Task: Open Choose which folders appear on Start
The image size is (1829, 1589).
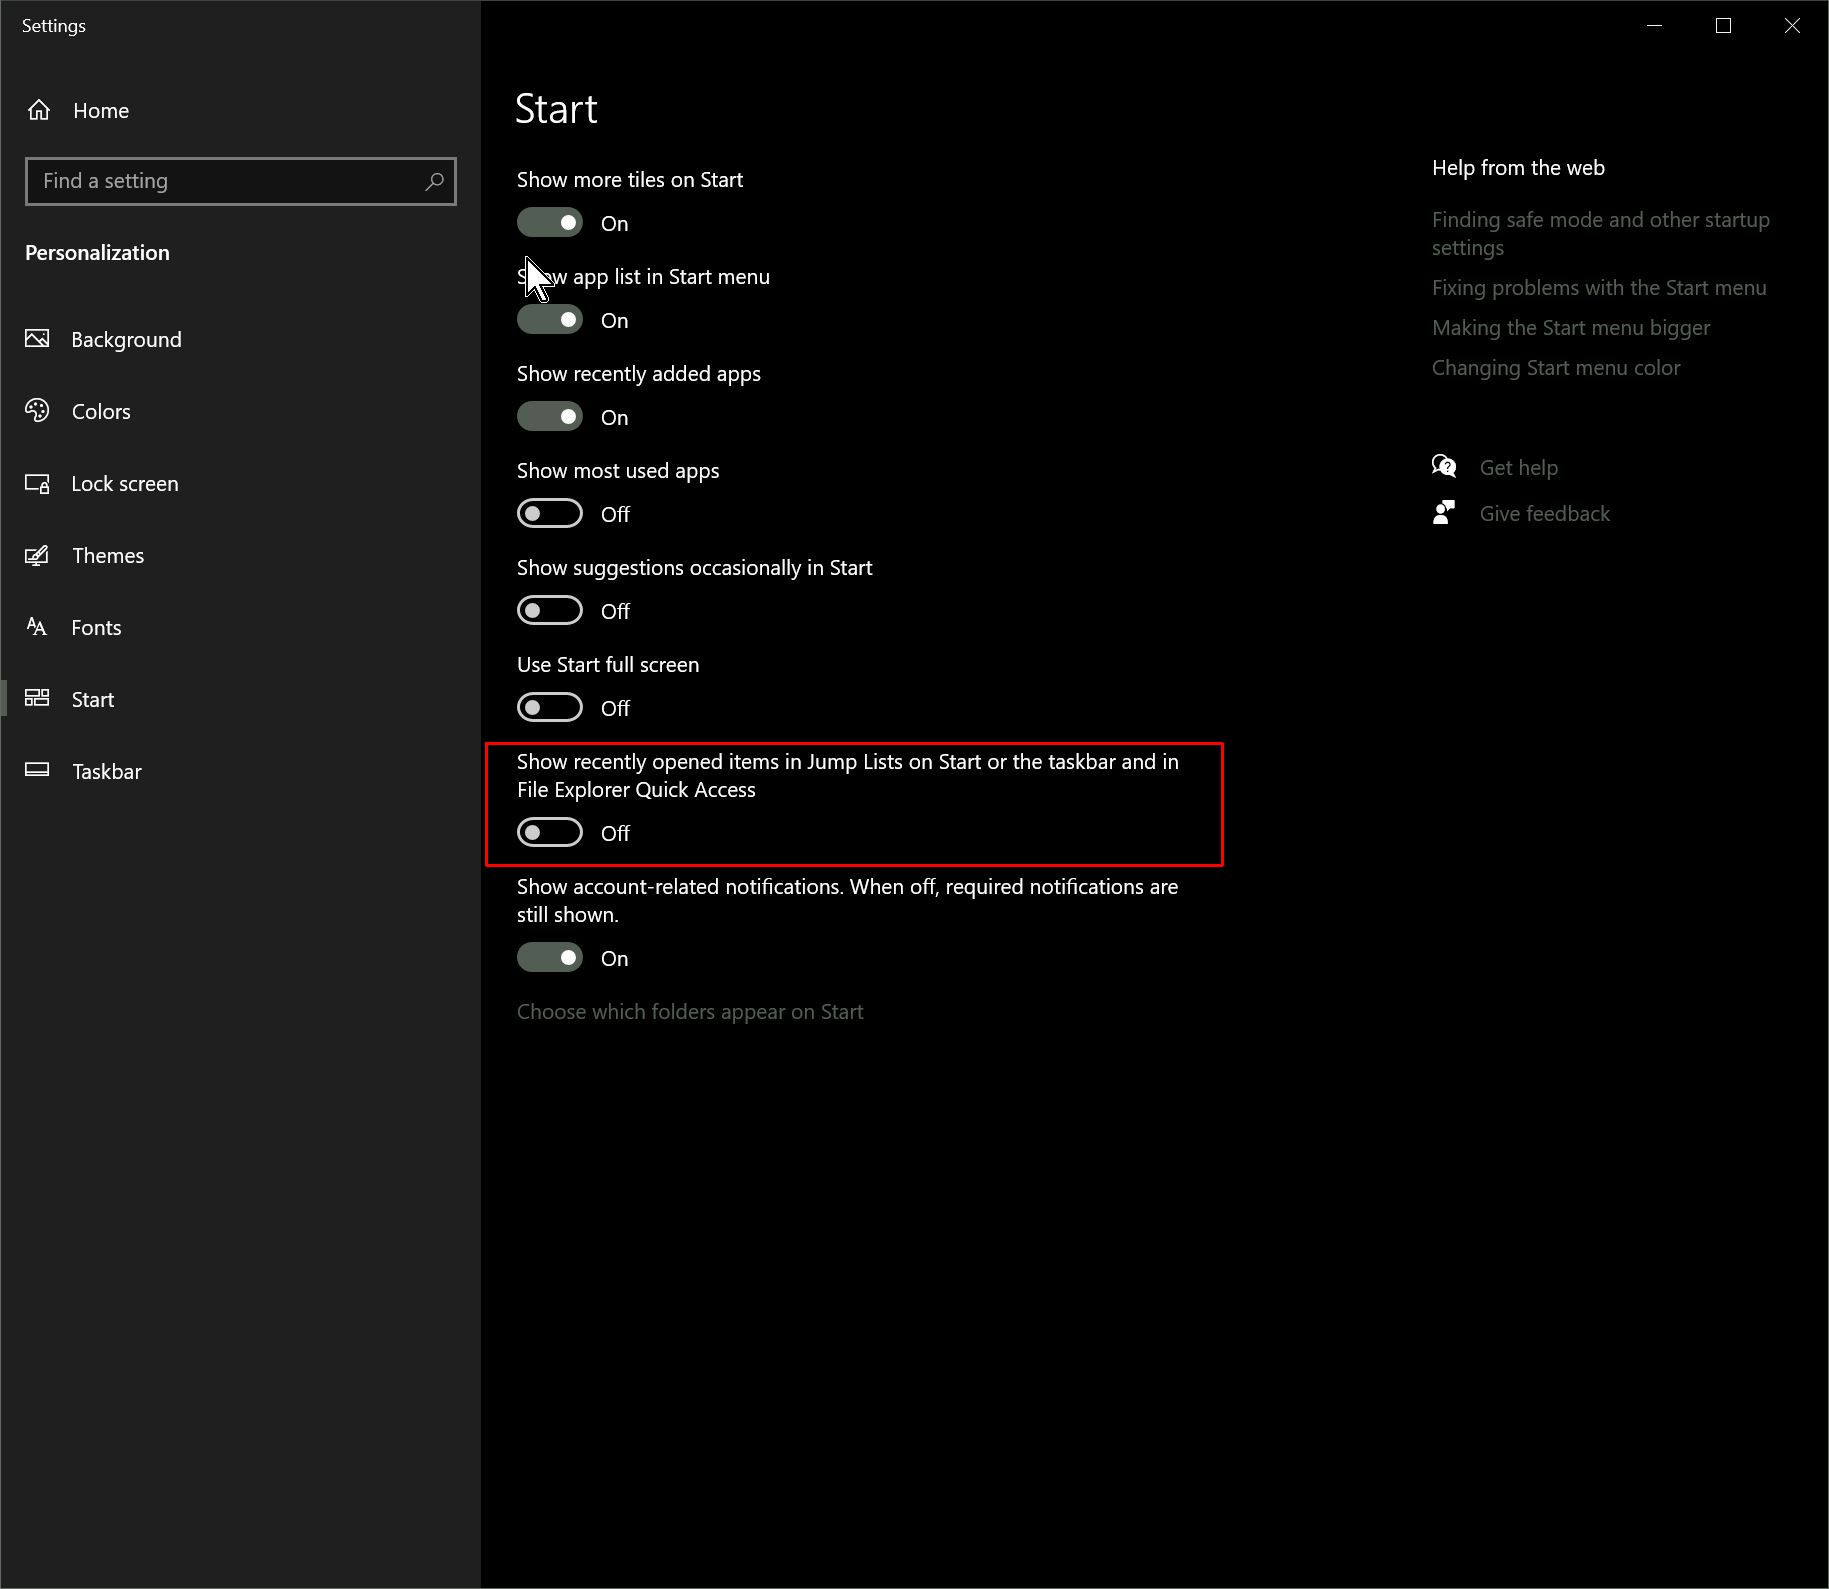Action: (x=690, y=1012)
